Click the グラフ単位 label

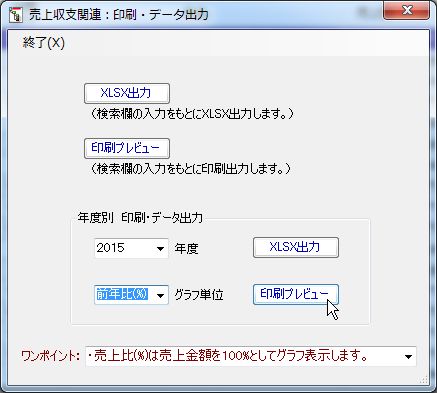(x=199, y=295)
